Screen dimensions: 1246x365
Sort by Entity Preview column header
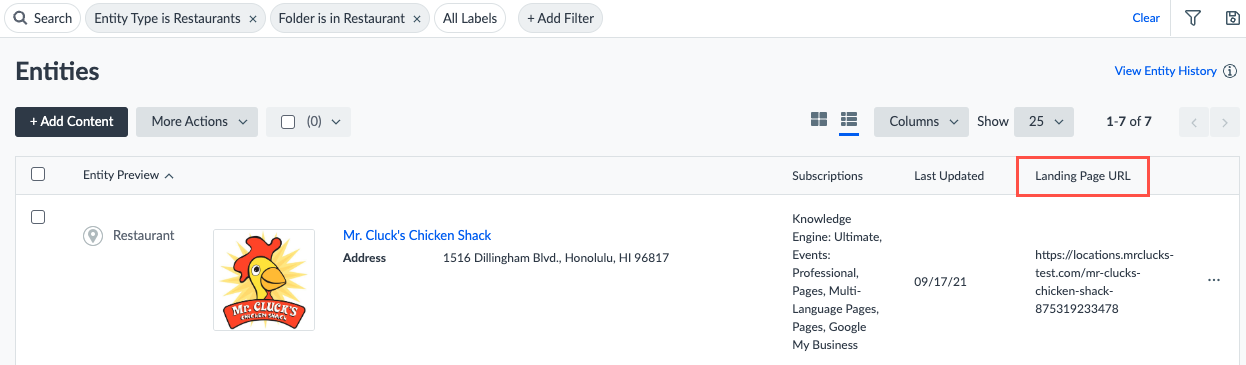point(128,175)
